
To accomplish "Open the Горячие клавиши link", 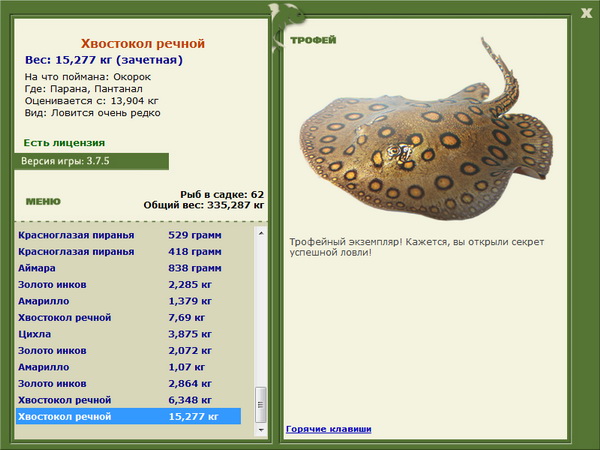I will point(328,429).
